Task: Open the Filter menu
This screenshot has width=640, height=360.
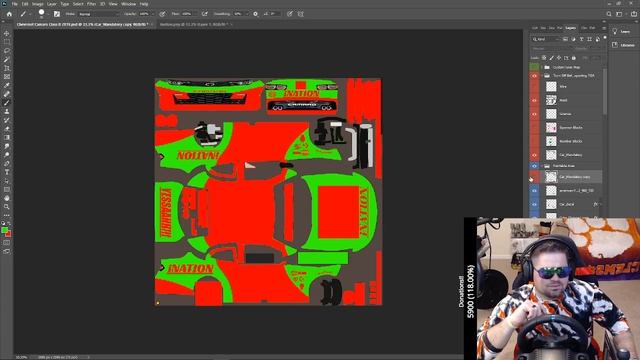Action: pyautogui.click(x=91, y=4)
